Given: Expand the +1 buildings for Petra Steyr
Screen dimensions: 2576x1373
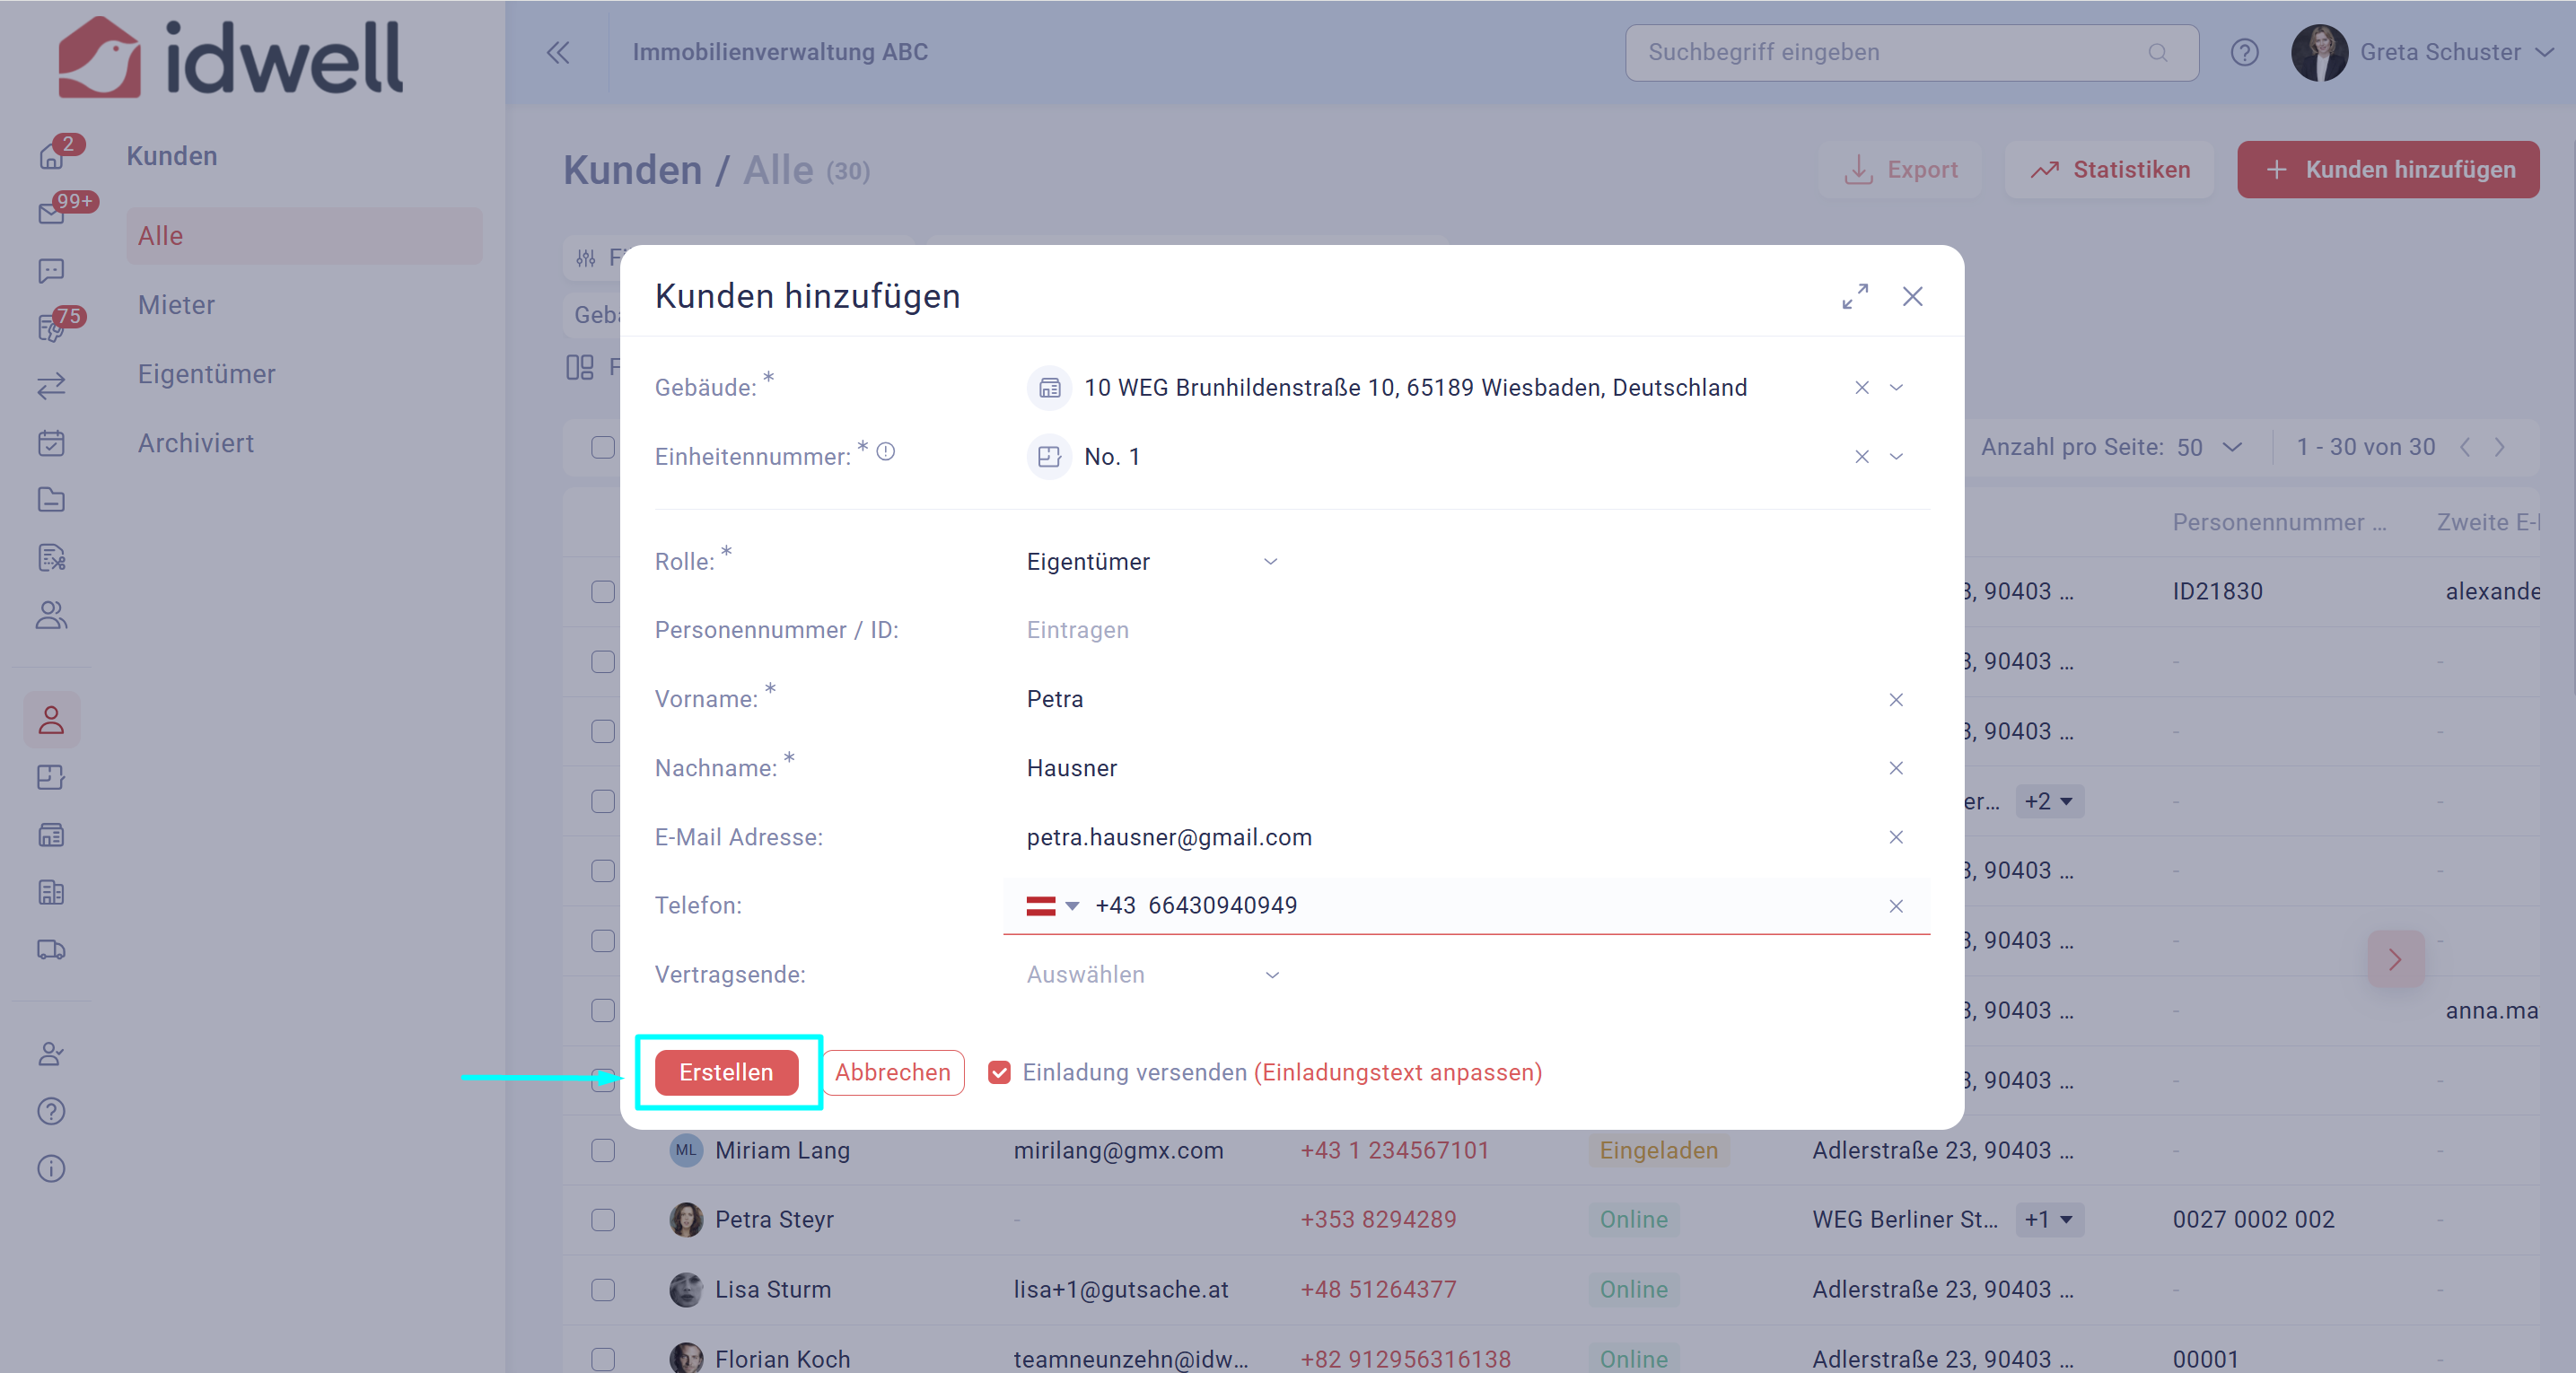Looking at the screenshot, I should tap(2048, 1220).
